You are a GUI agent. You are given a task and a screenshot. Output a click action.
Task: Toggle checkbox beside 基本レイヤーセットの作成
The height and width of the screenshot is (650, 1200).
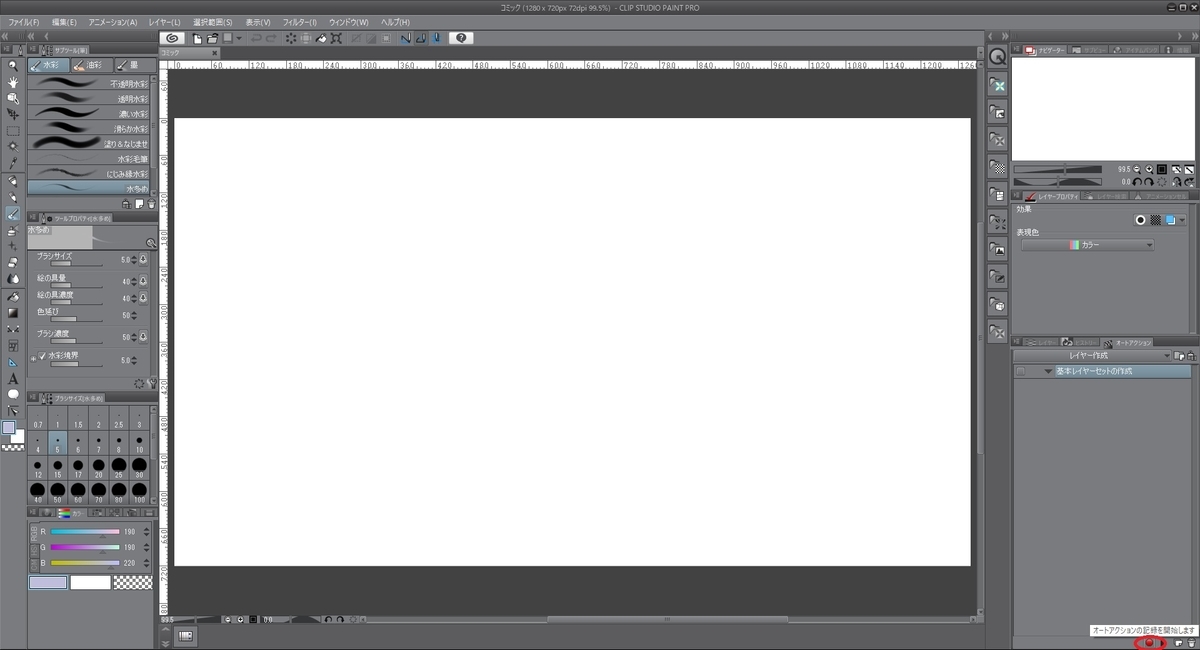[x=1020, y=371]
